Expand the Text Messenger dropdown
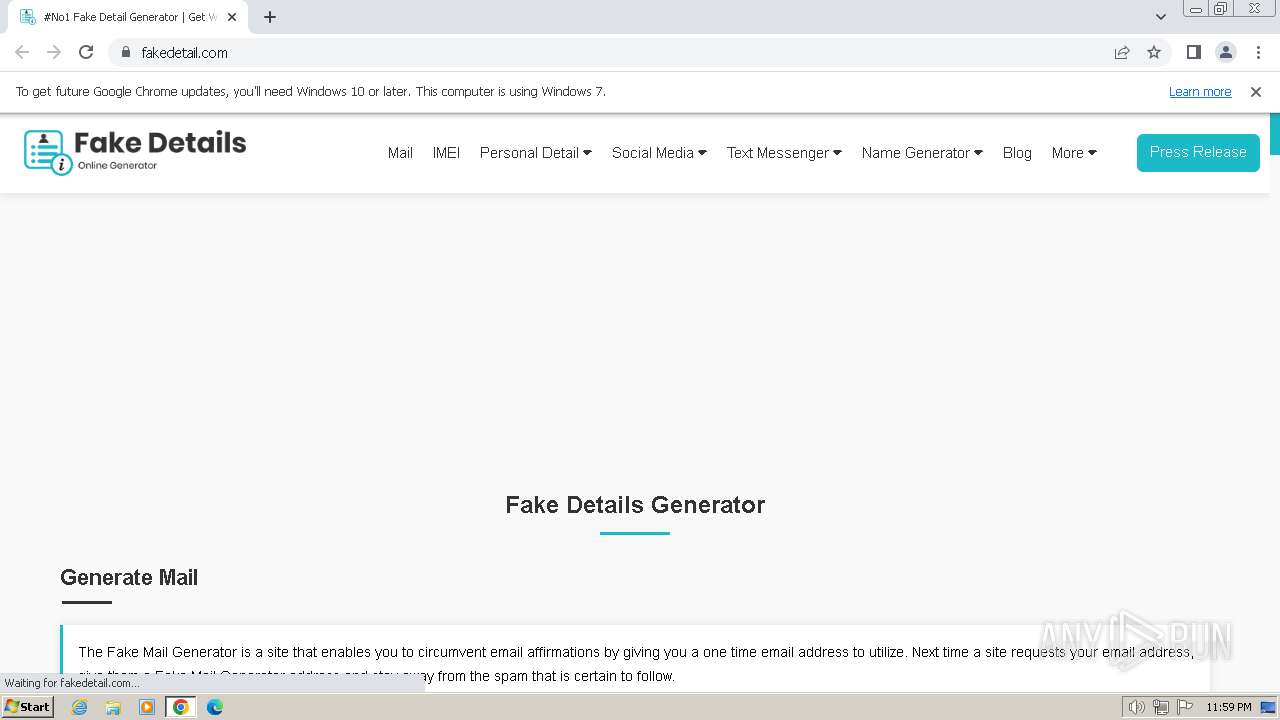 (784, 153)
